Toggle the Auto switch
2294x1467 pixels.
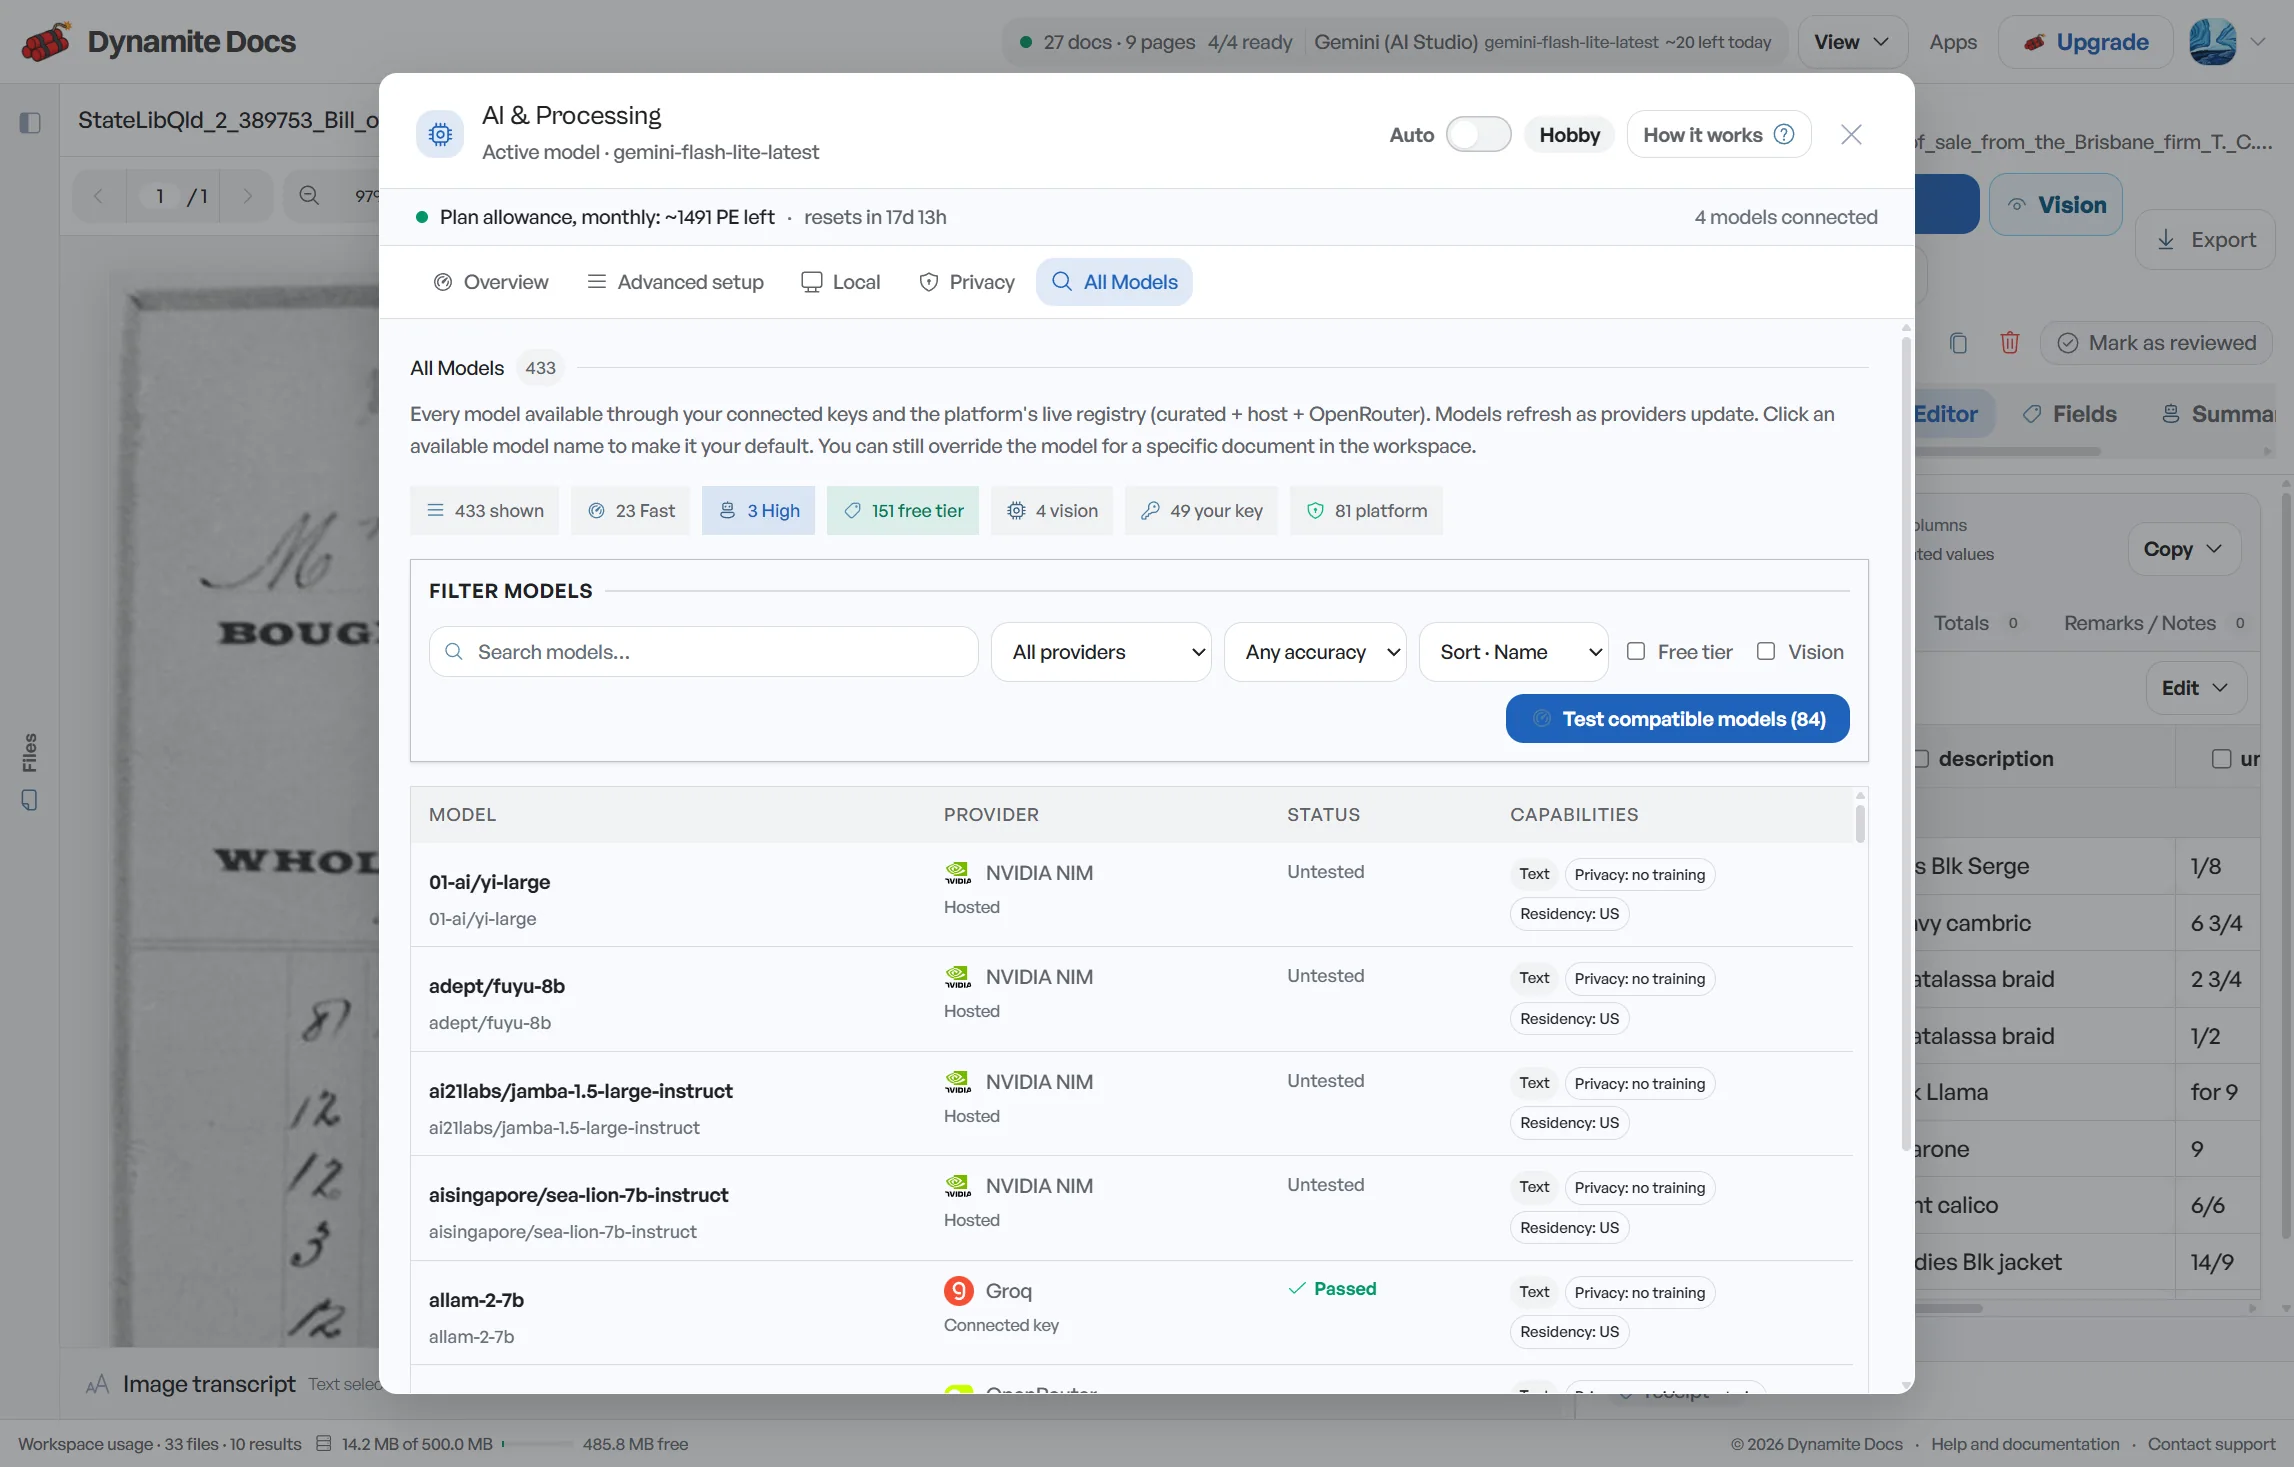[x=1478, y=134]
